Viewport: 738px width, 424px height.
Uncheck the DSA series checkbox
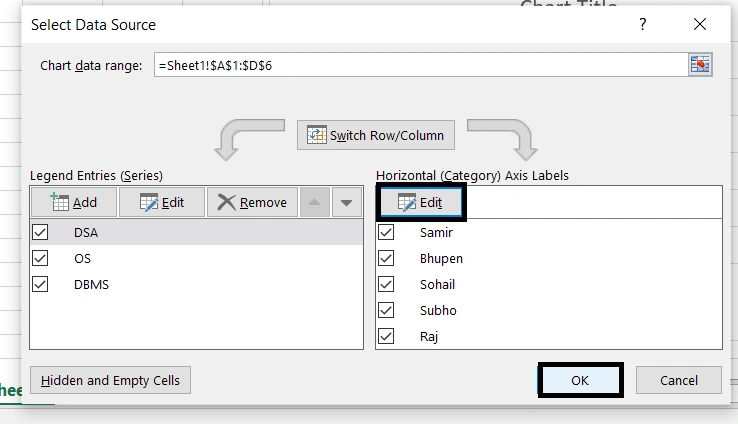40,232
